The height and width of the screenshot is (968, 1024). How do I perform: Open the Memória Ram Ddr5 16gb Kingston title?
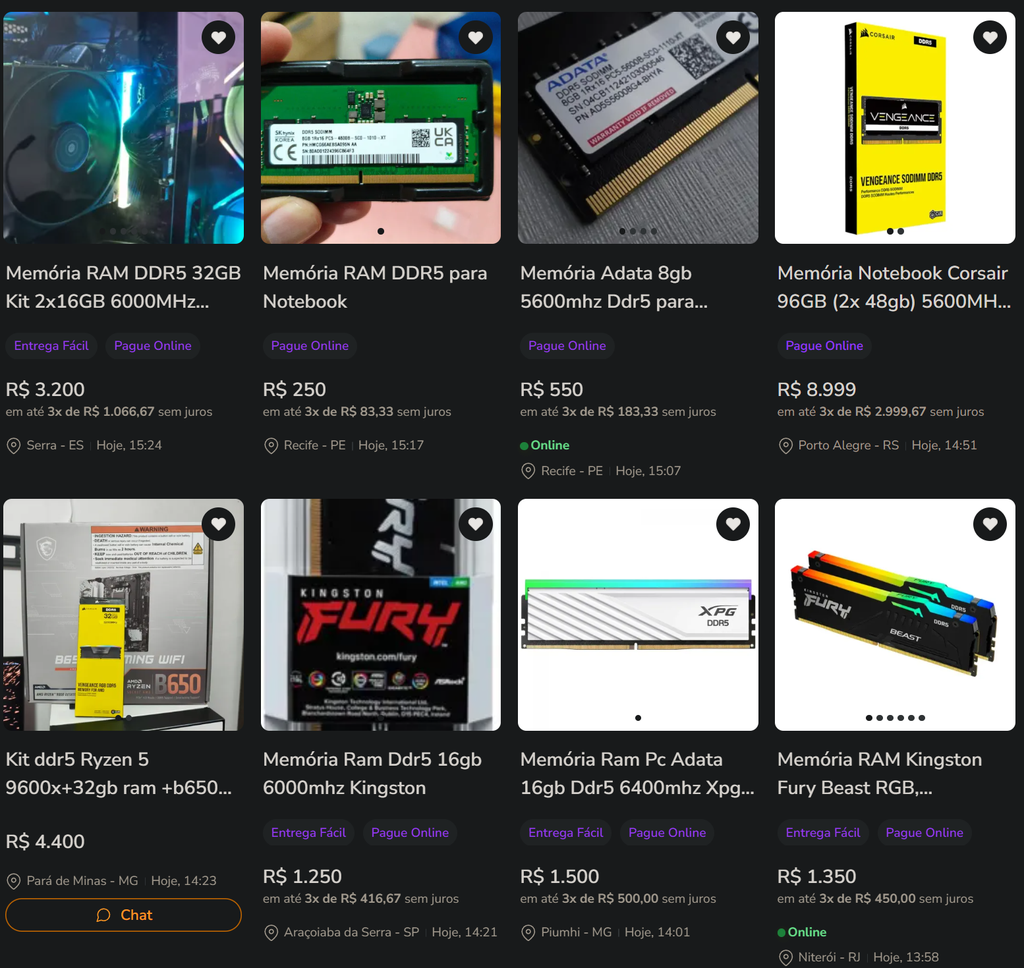pyautogui.click(x=372, y=773)
